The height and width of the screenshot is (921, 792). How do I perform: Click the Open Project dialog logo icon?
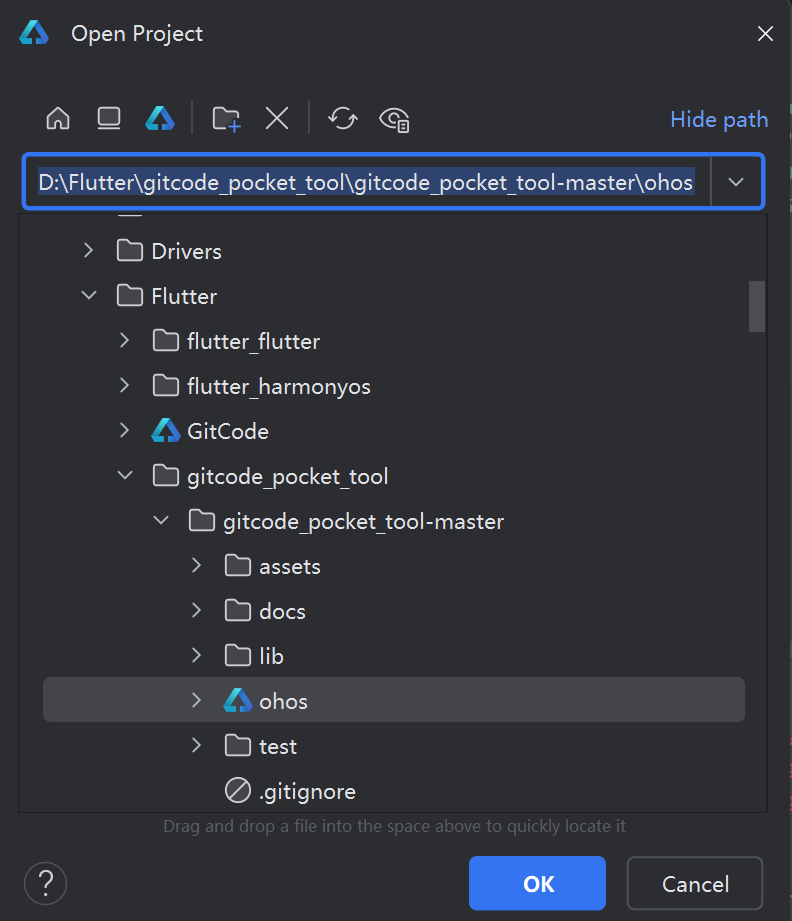[33, 32]
